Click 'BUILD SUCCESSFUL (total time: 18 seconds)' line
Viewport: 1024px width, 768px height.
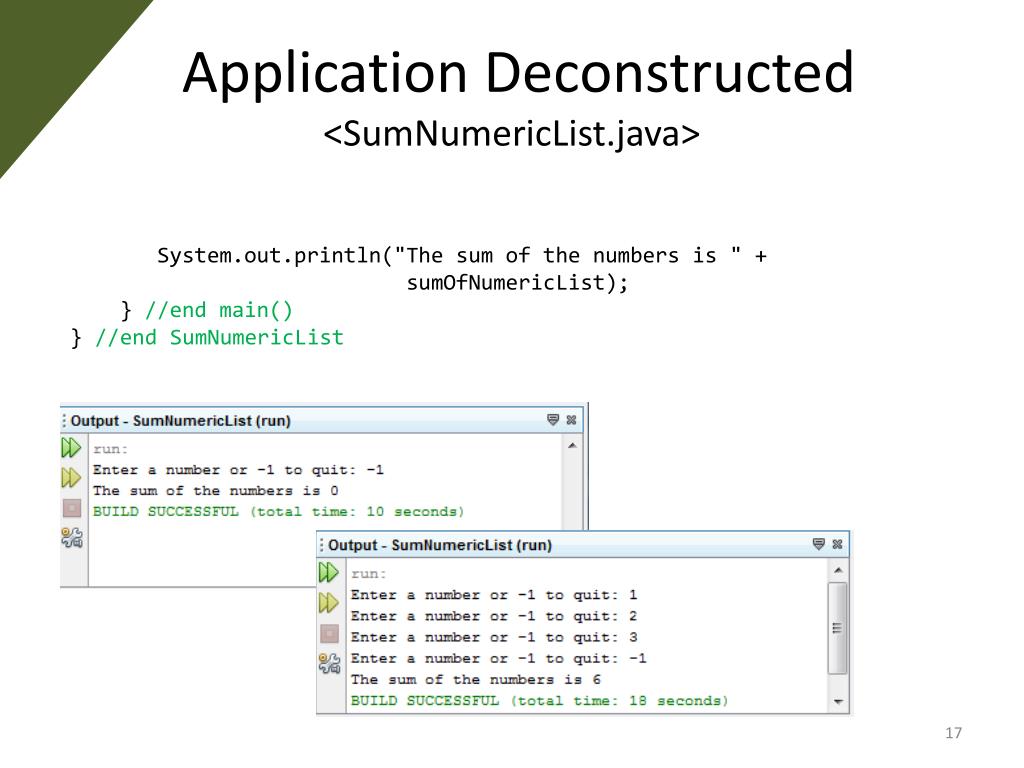539,701
